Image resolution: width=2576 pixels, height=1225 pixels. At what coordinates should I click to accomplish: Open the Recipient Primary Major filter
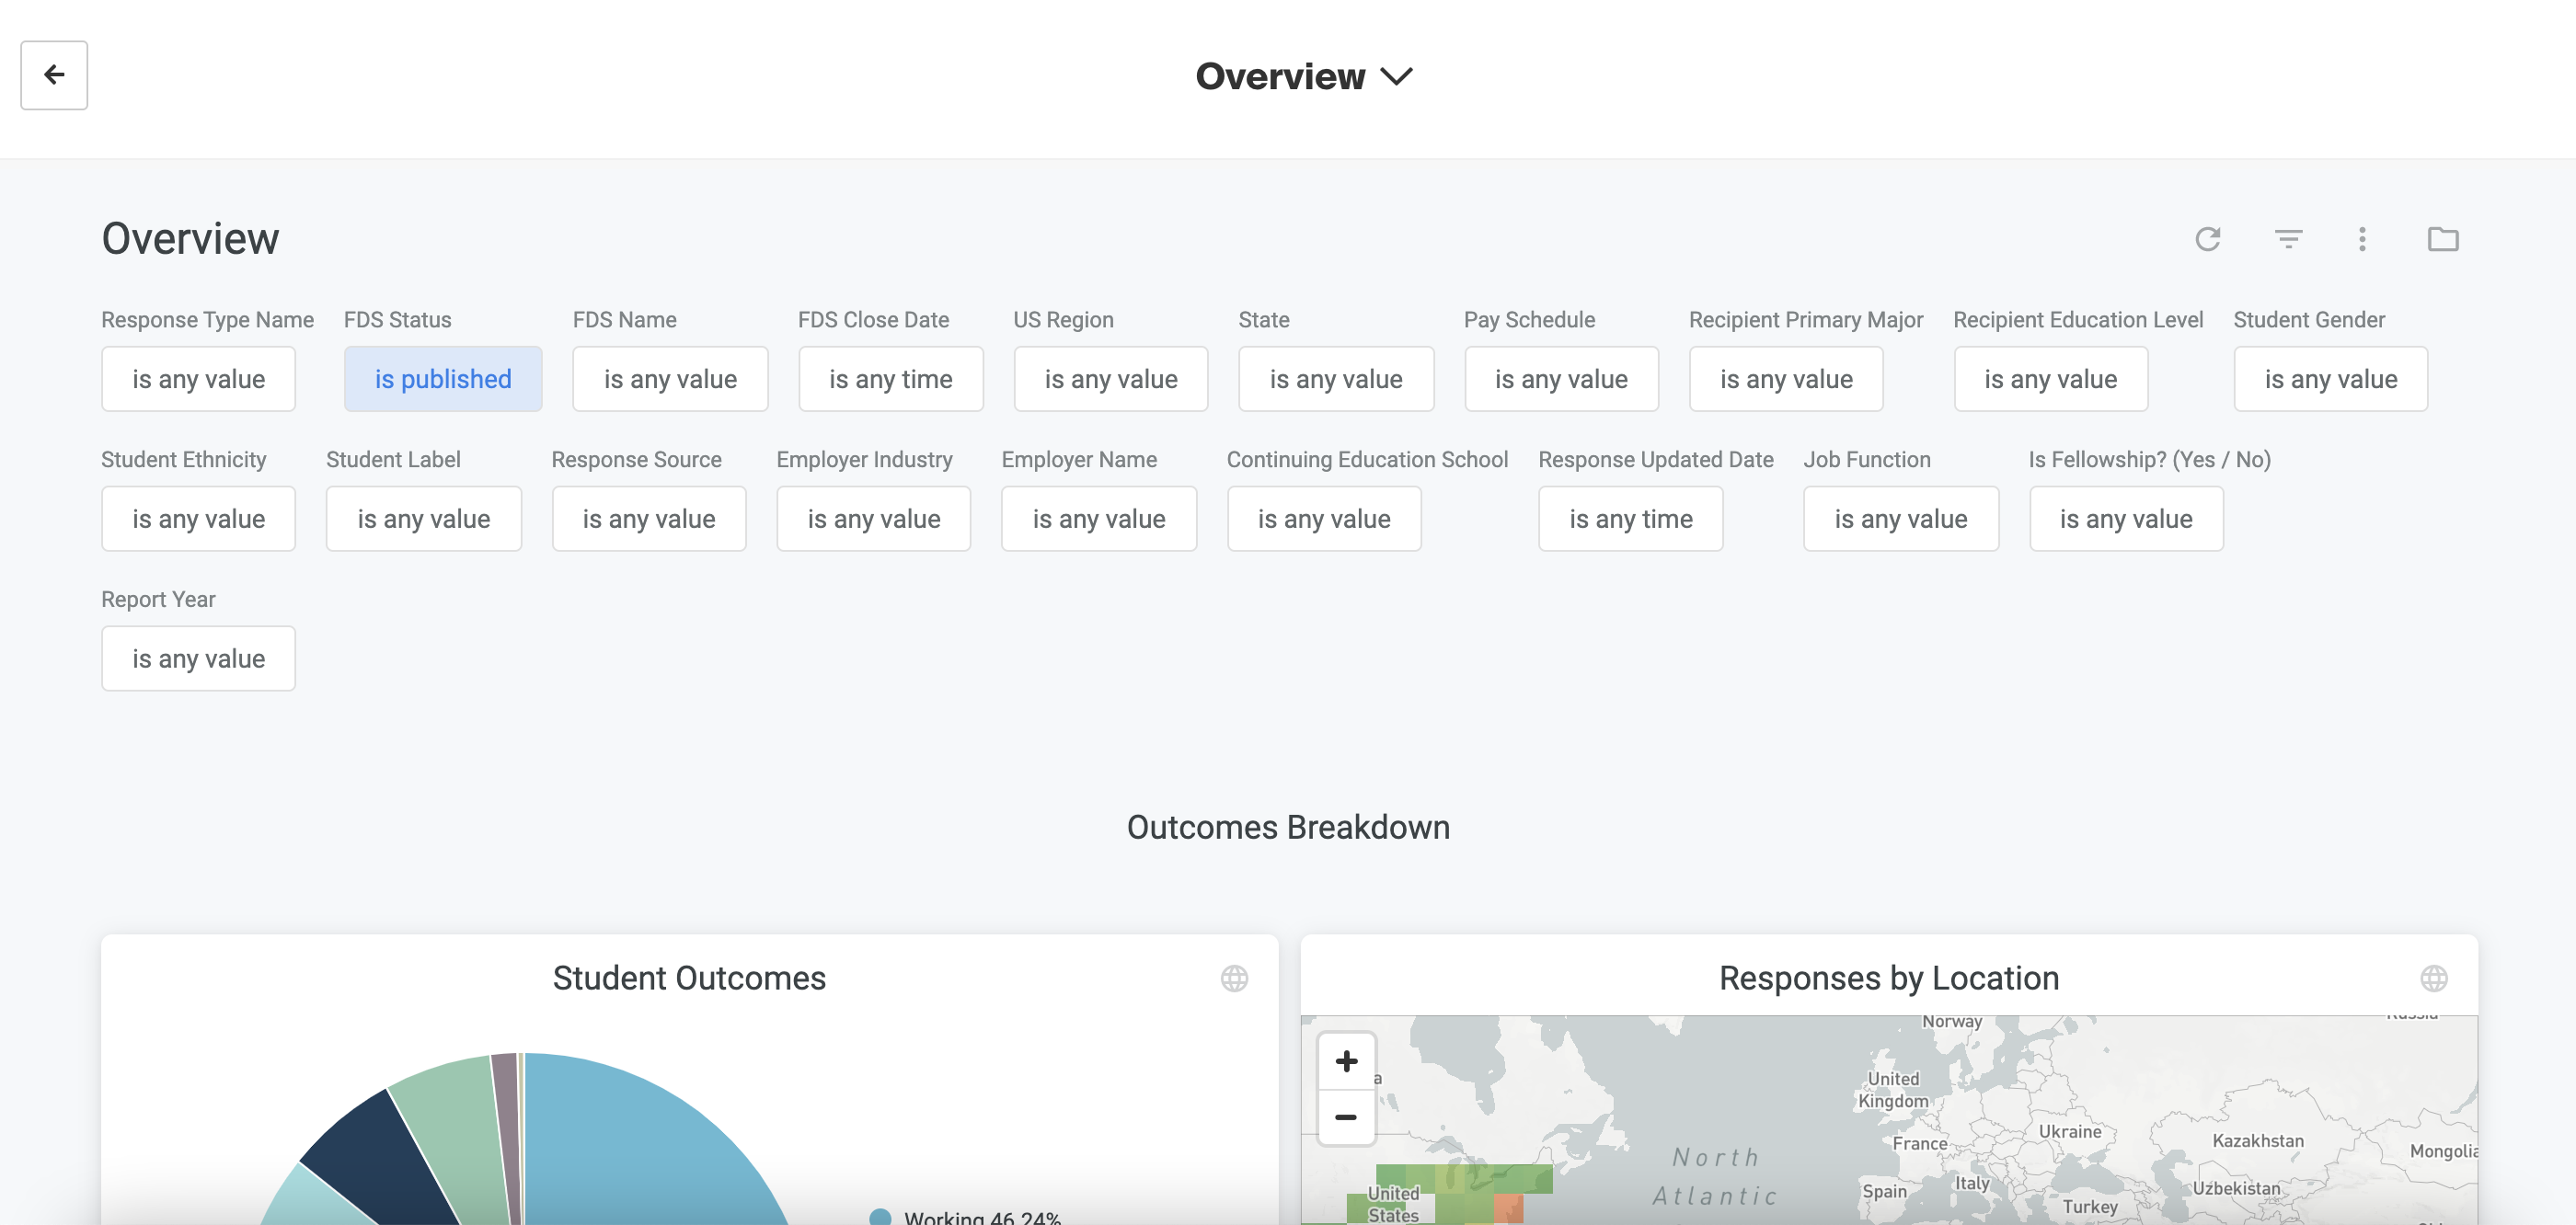[x=1785, y=379]
